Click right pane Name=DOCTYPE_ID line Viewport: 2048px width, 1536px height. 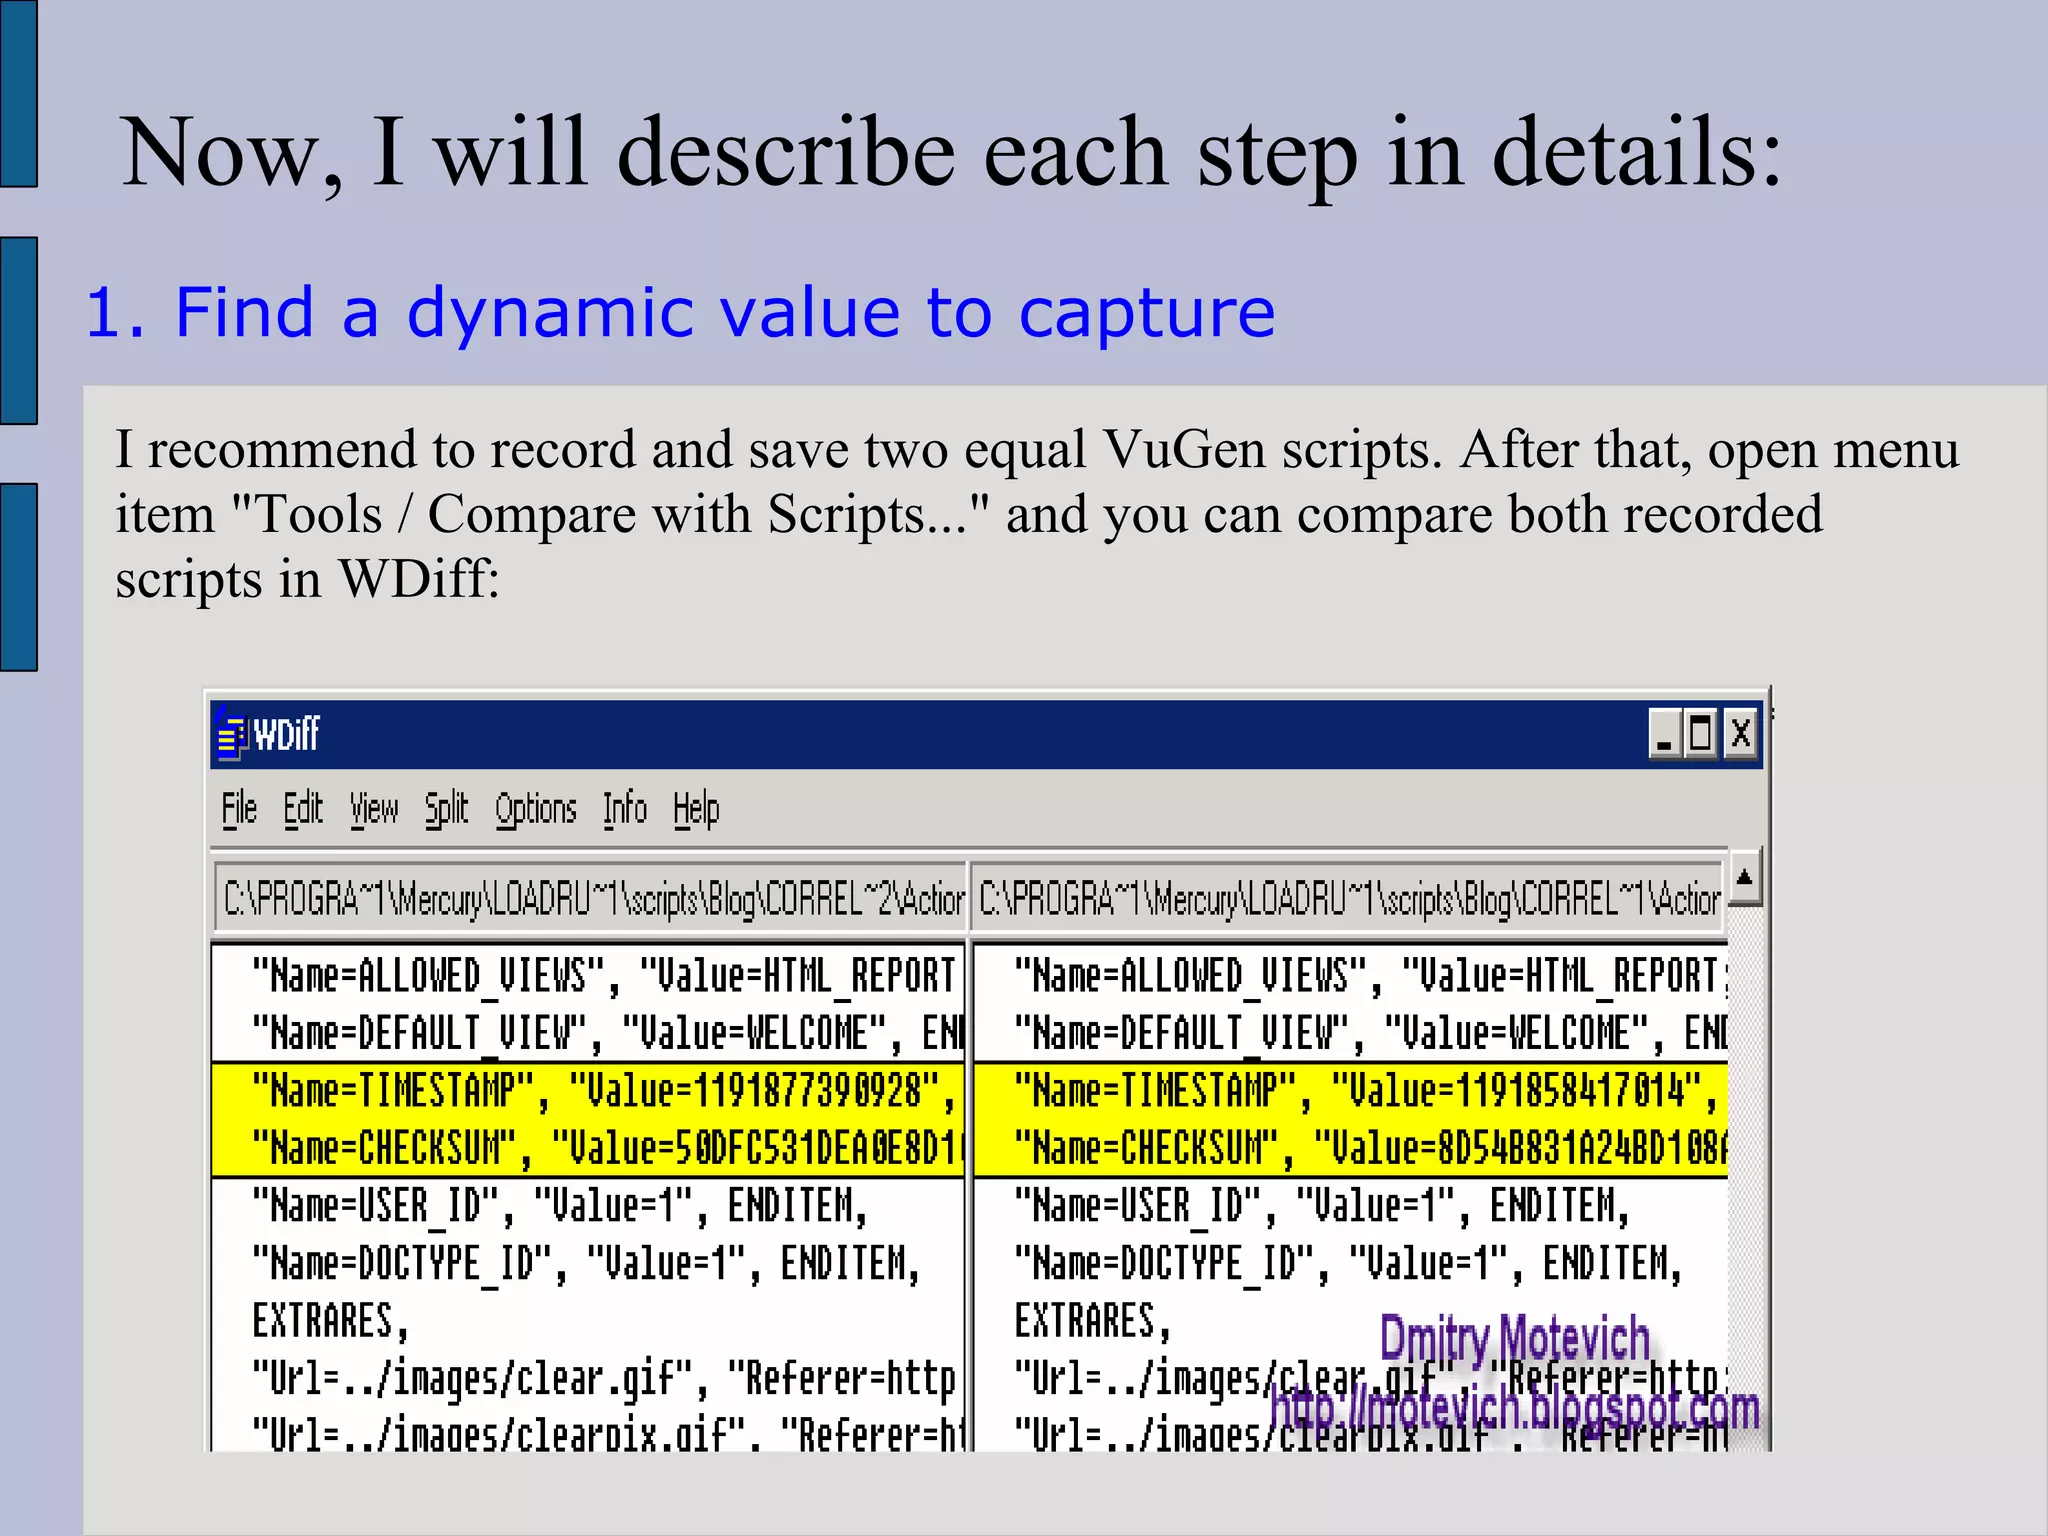(1350, 1264)
